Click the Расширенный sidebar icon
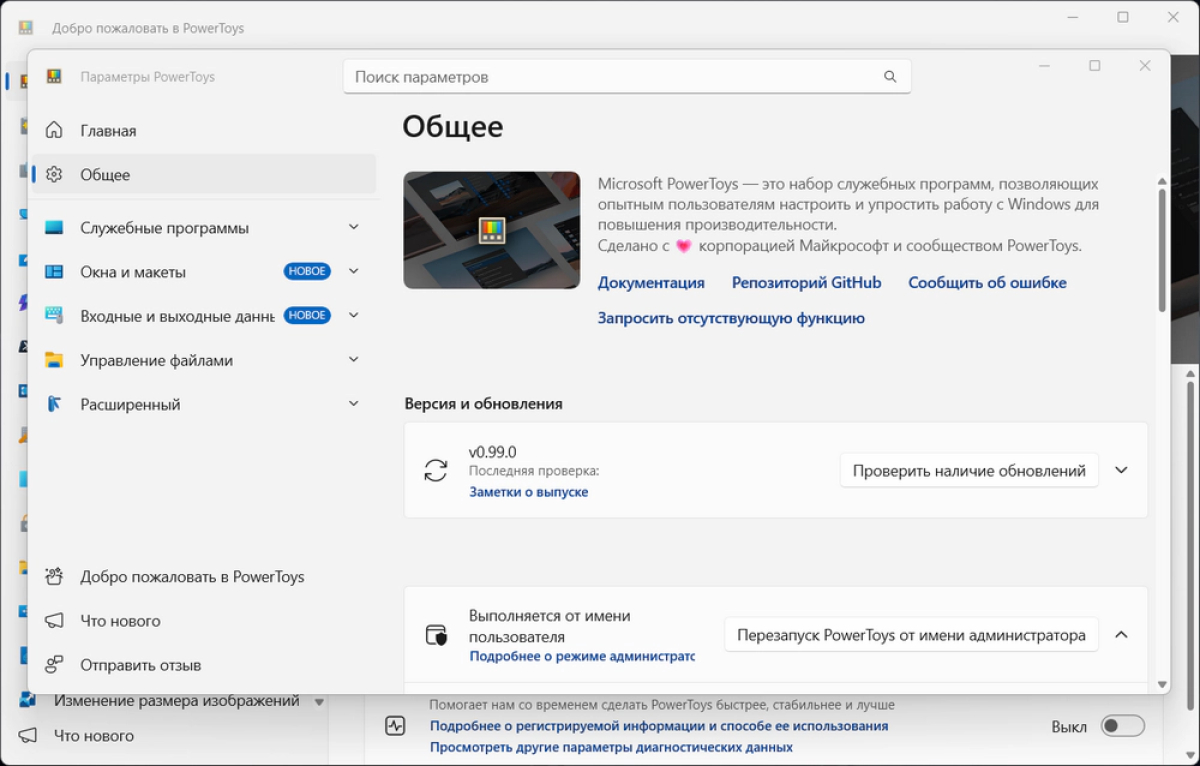This screenshot has height=766, width=1200. pyautogui.click(x=54, y=404)
